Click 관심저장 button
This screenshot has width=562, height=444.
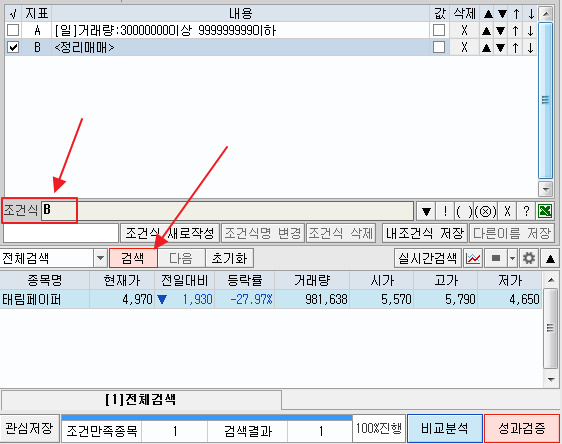(x=29, y=428)
